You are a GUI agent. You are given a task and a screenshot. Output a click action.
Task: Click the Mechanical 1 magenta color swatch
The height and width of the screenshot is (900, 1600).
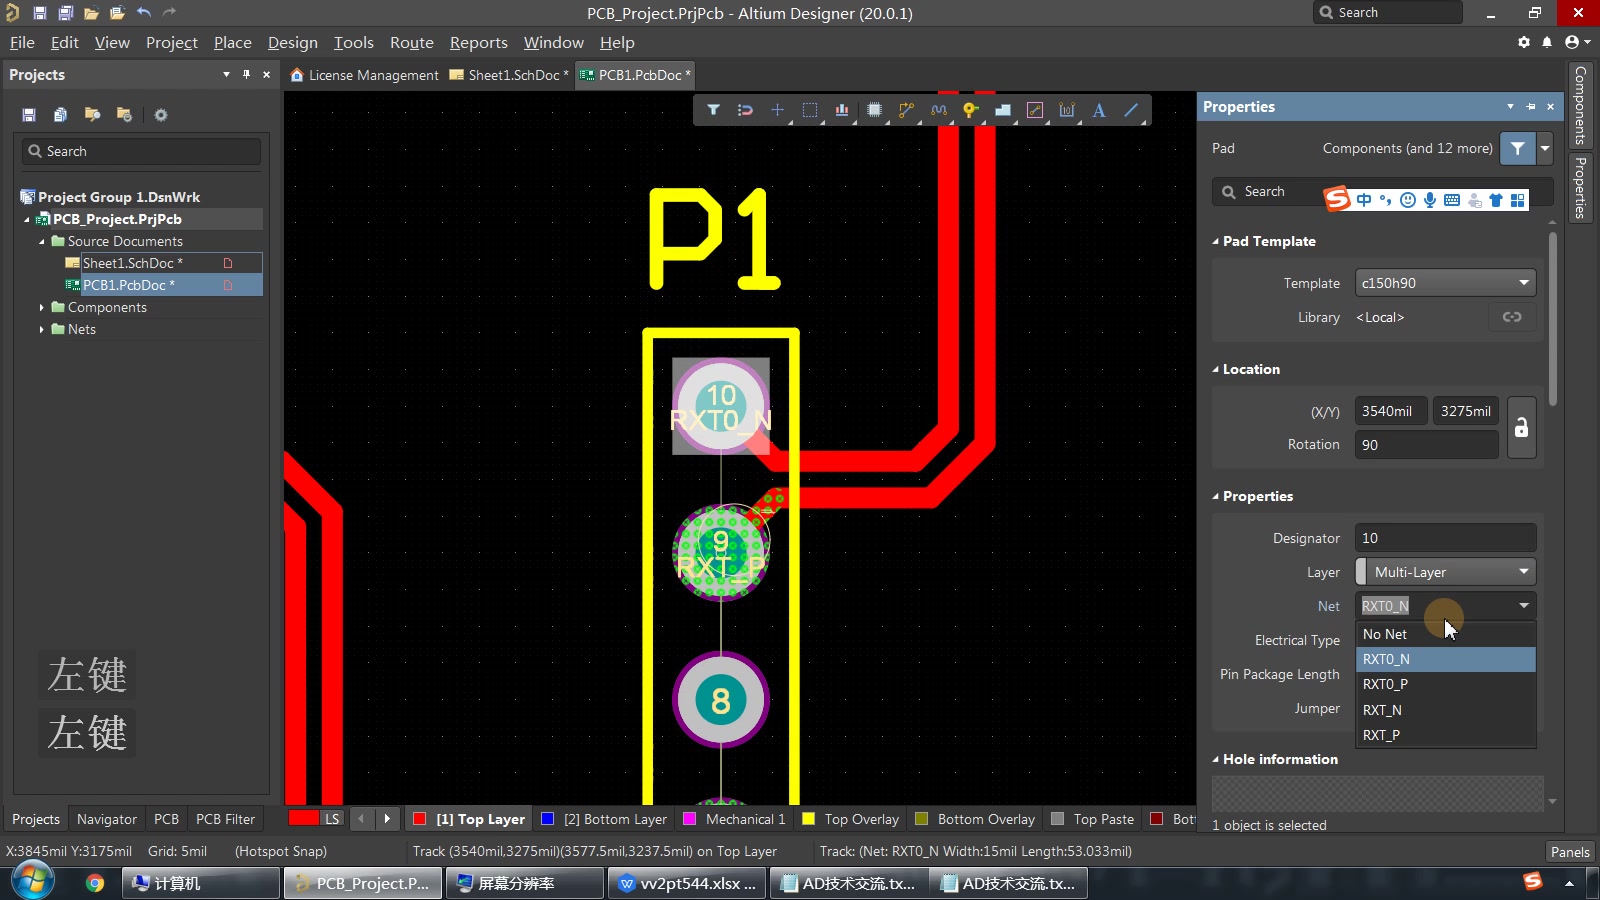689,819
